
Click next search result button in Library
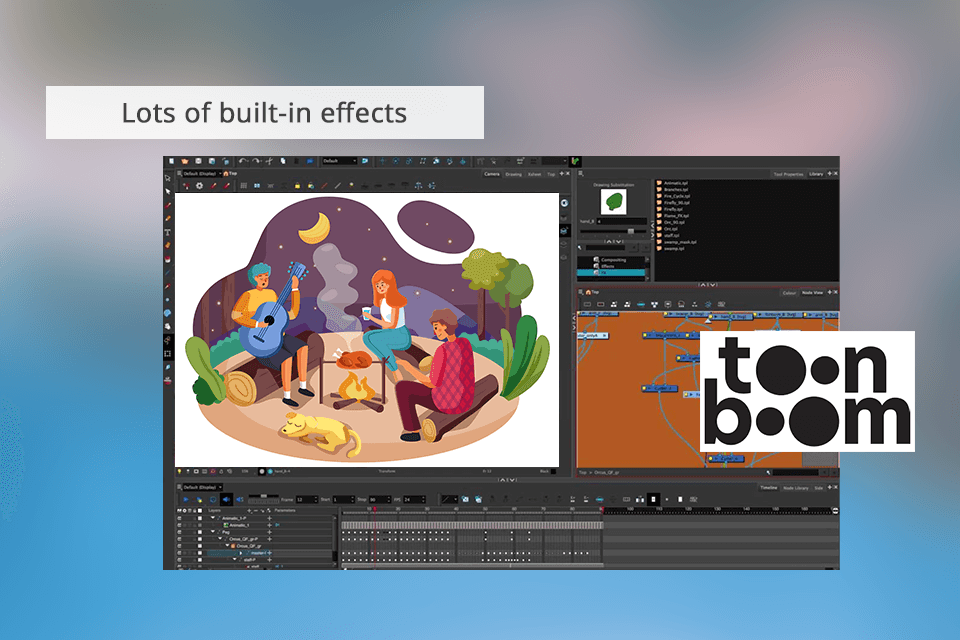(x=645, y=248)
